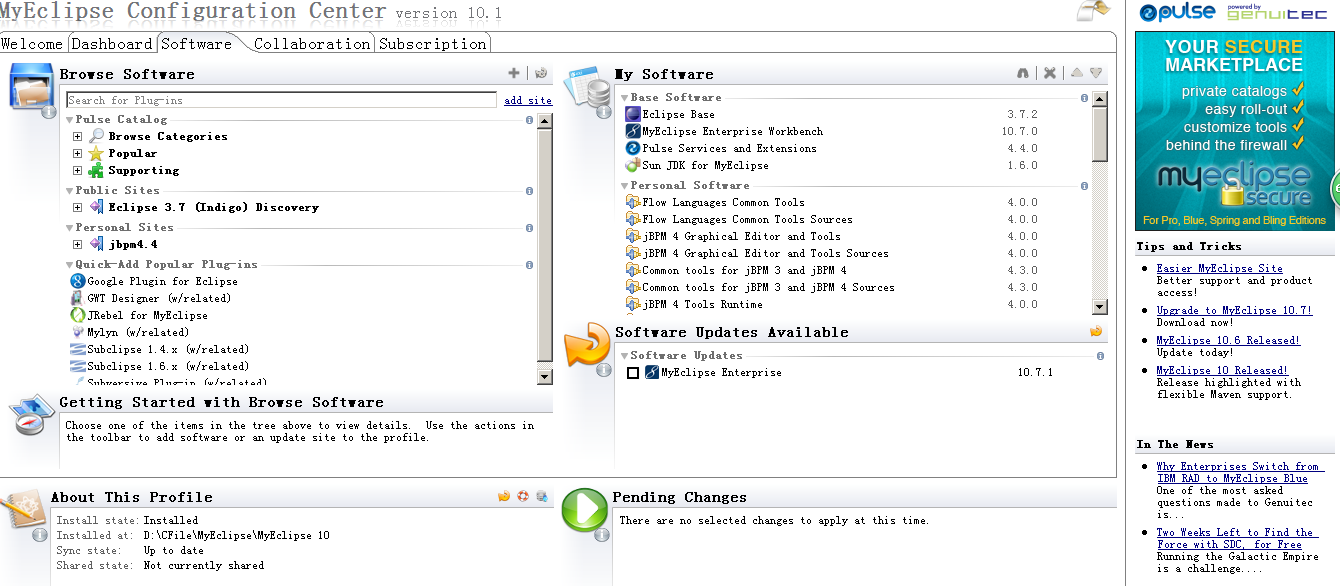1340x586 pixels.
Task: Open the Easier MyEclipse Site link
Action: pos(1219,268)
